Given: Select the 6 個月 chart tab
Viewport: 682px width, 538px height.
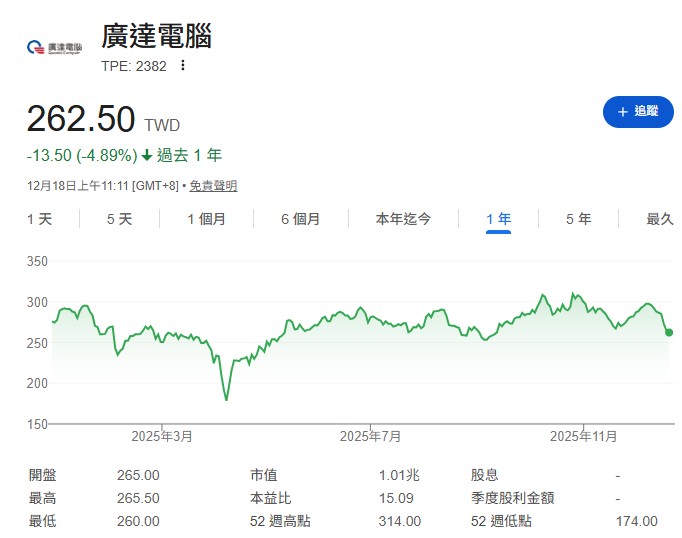Looking at the screenshot, I should pos(301,219).
